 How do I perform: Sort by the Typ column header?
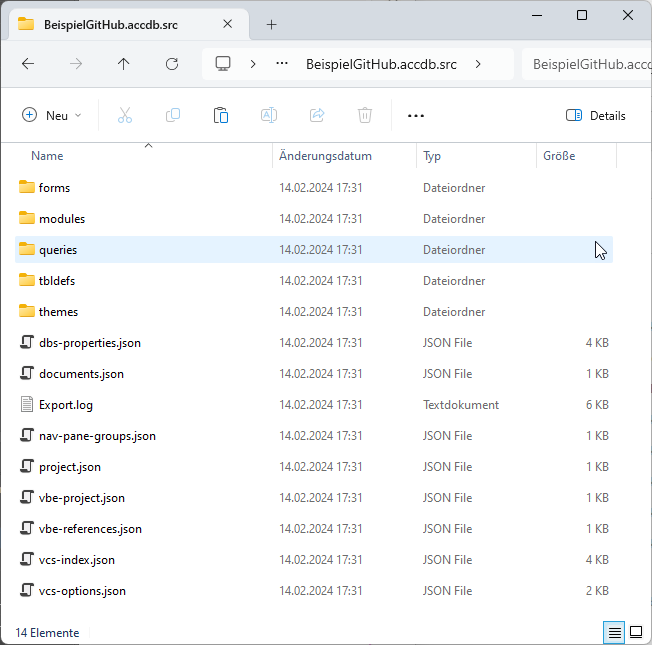click(x=432, y=156)
